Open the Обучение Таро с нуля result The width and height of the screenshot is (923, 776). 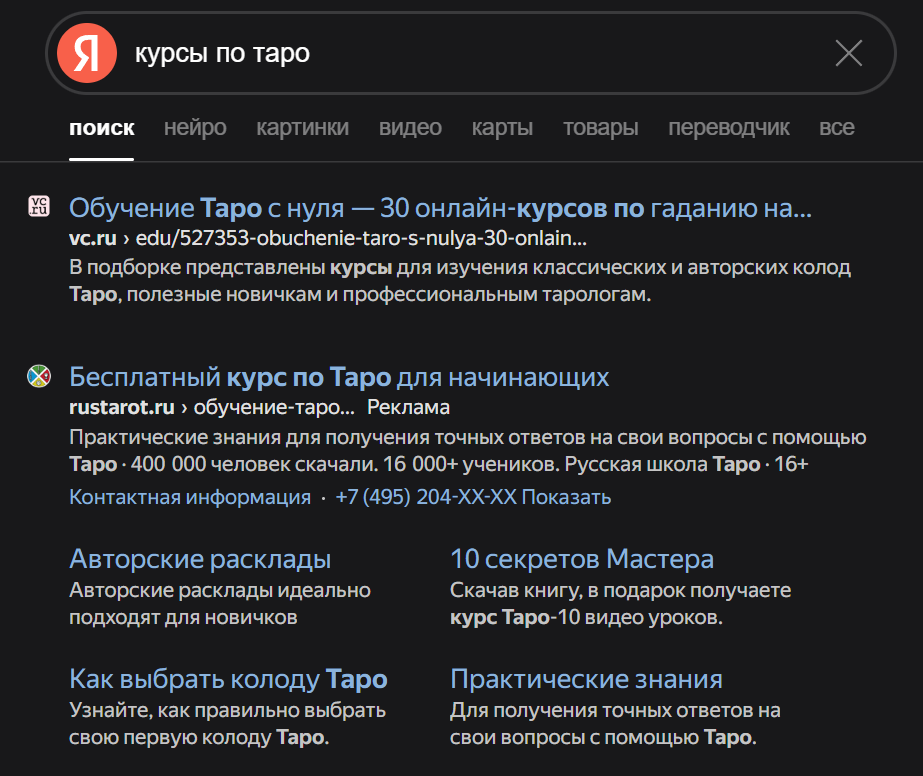point(440,208)
